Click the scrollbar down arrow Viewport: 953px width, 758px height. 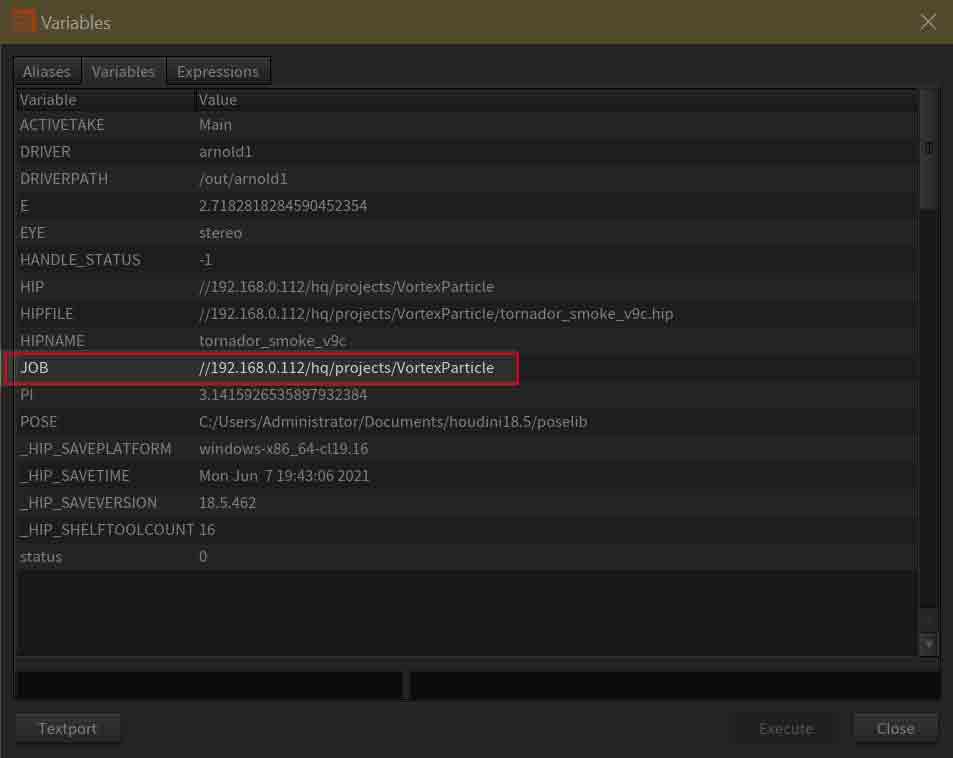[x=928, y=645]
